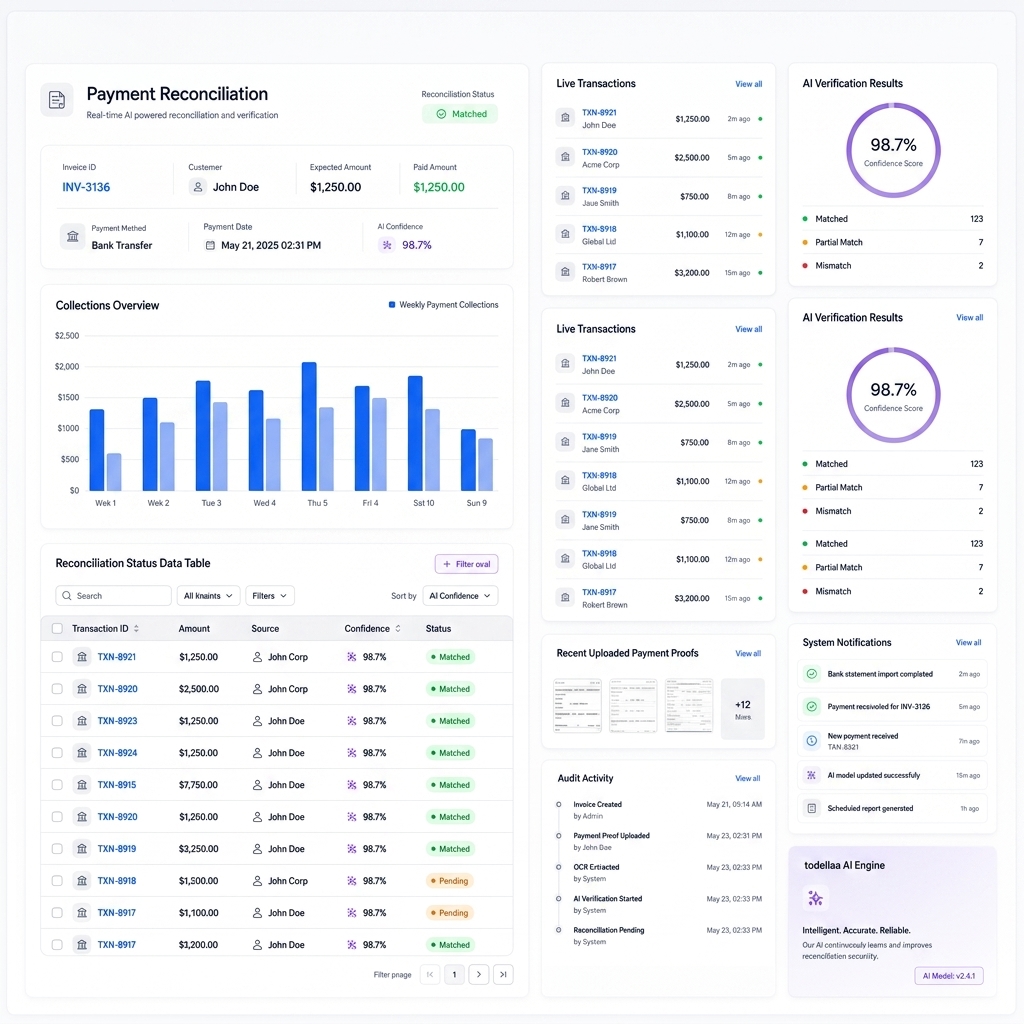Click the person icon in the $1,500.00 row

coord(257,881)
